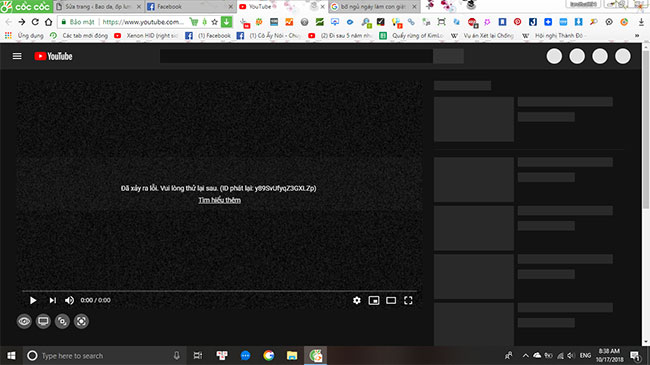Viewport: 650px width, 365px height.
Task: Open the browser home page
Action: tap(49, 22)
